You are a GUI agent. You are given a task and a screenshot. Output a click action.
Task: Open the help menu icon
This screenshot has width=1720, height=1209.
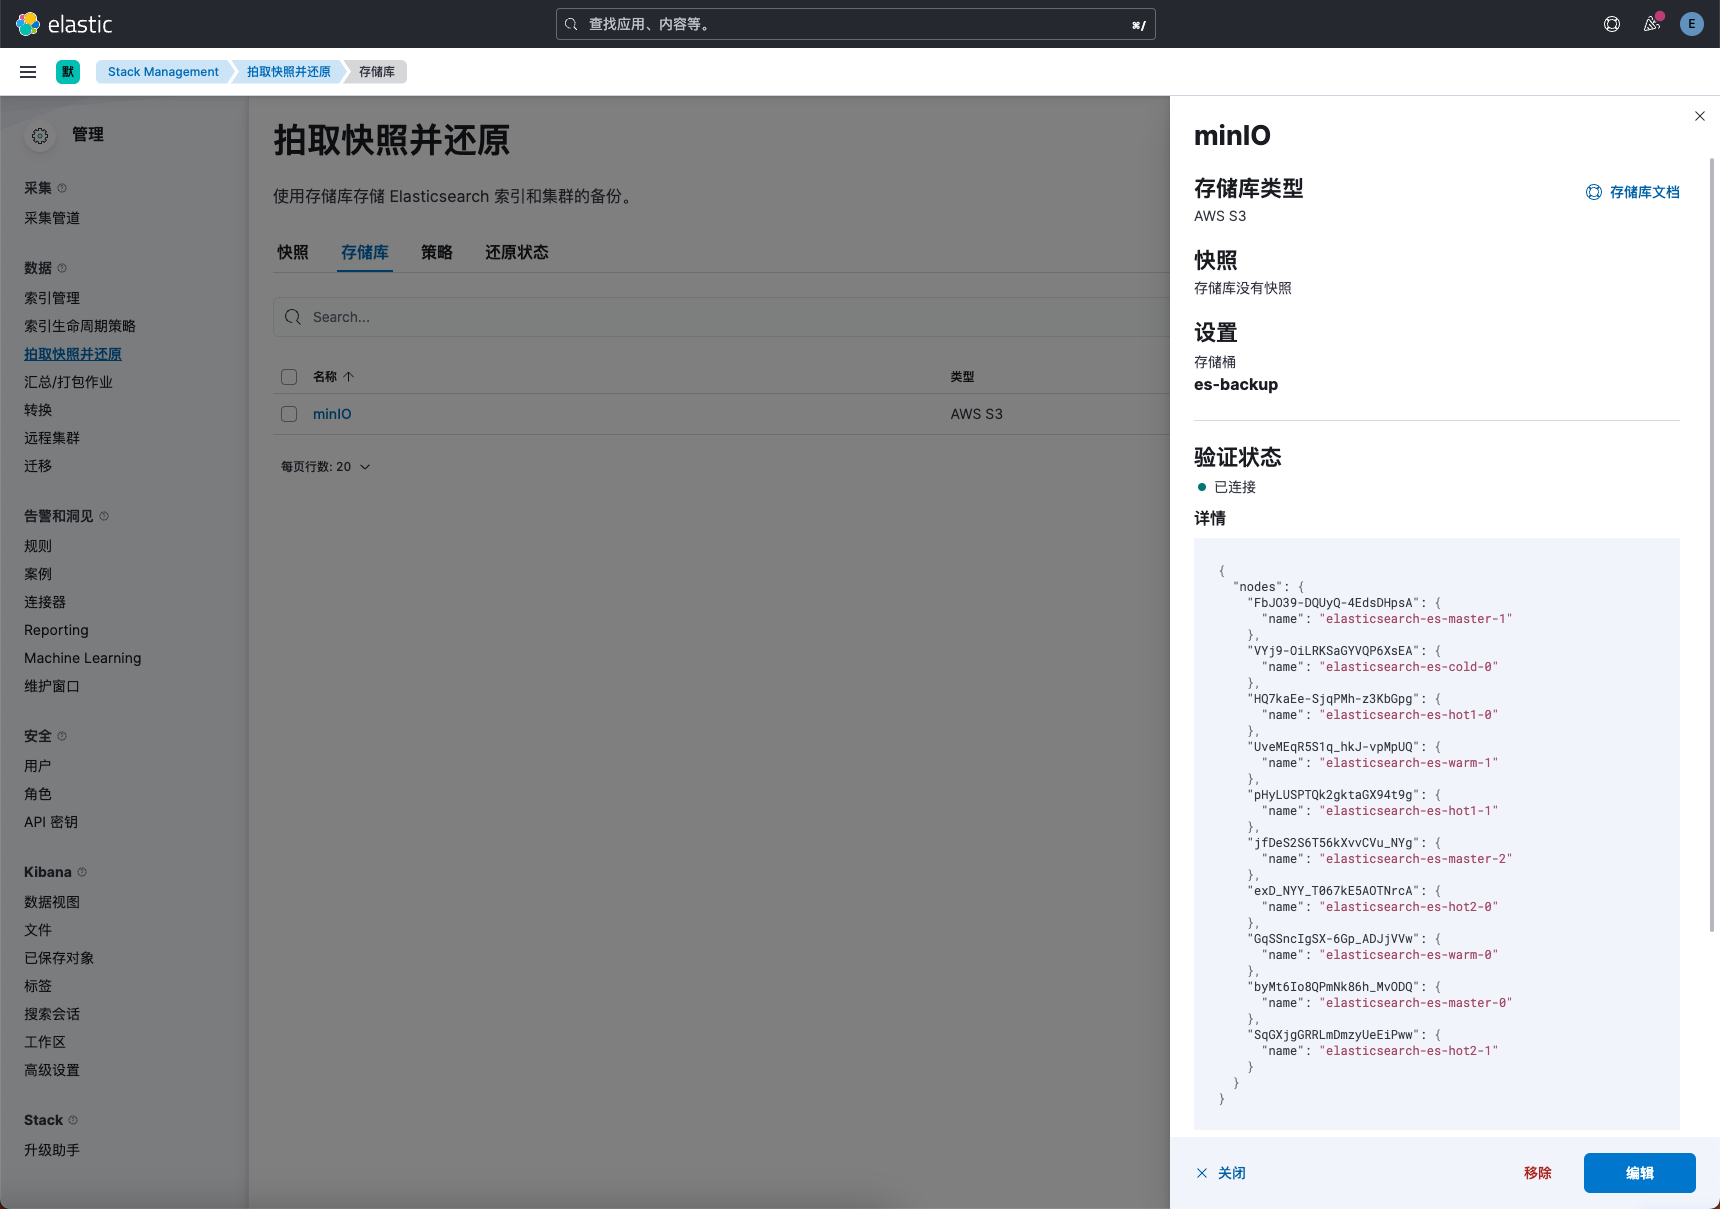1612,24
